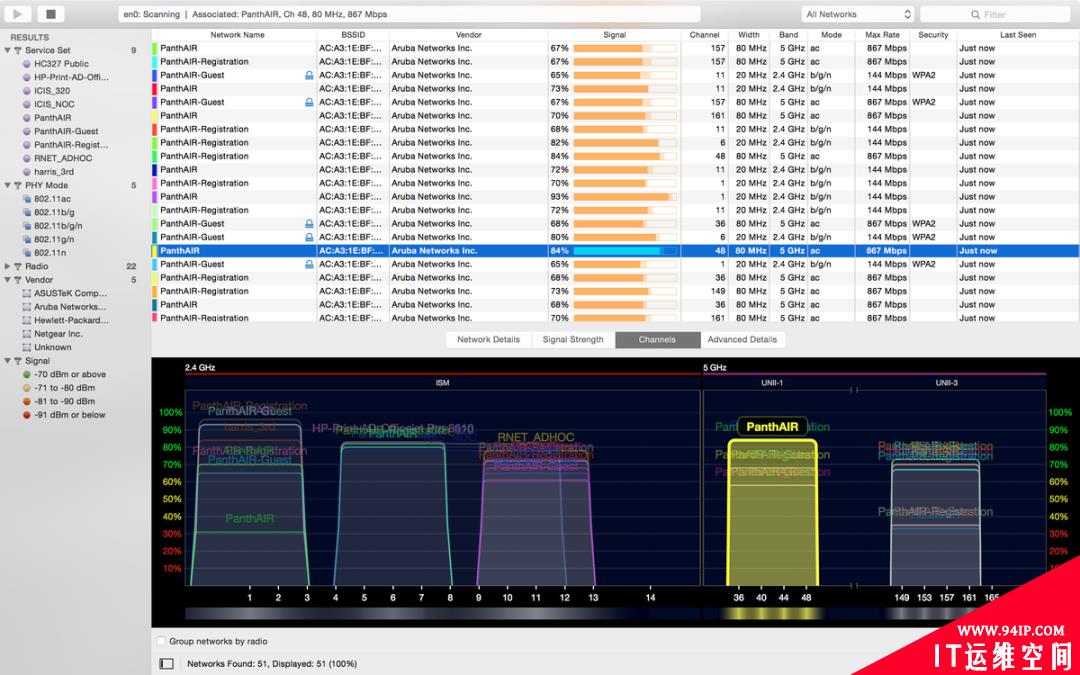Click the RNET_ADHOC label in the channel chart
This screenshot has width=1080, height=675.
tap(536, 437)
